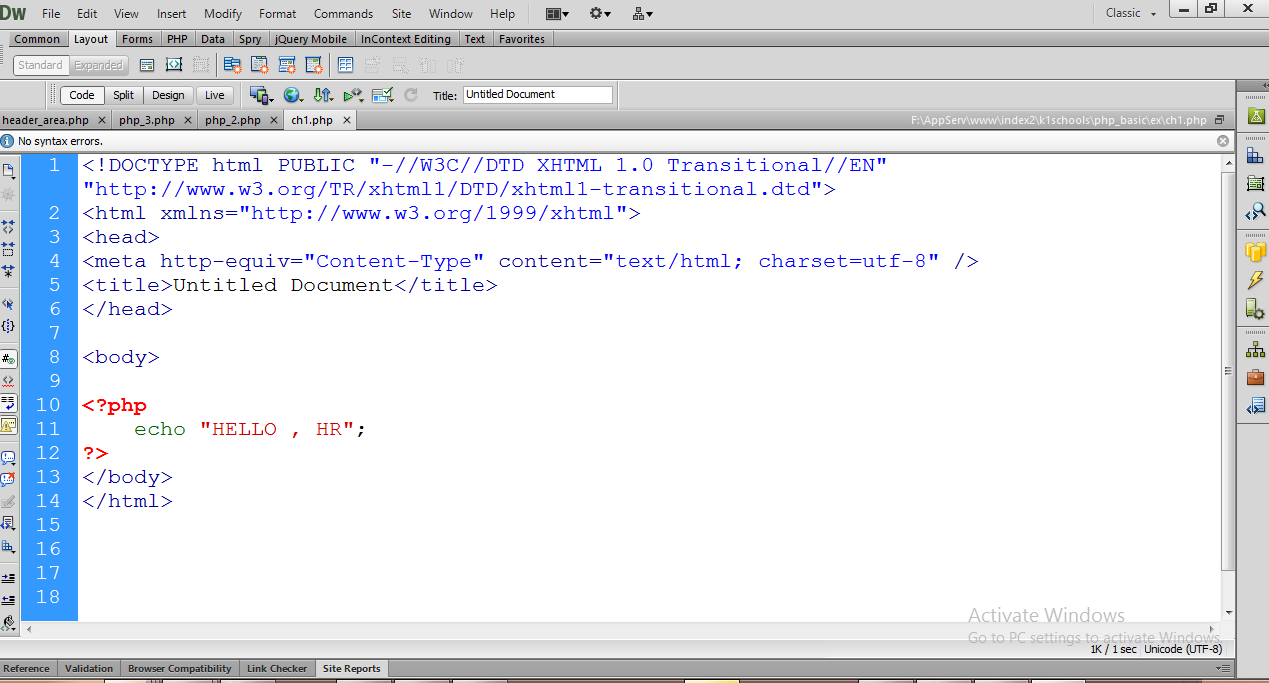The height and width of the screenshot is (683, 1269).
Task: Dismiss the 'No syntax errors' info bar
Action: click(1223, 141)
